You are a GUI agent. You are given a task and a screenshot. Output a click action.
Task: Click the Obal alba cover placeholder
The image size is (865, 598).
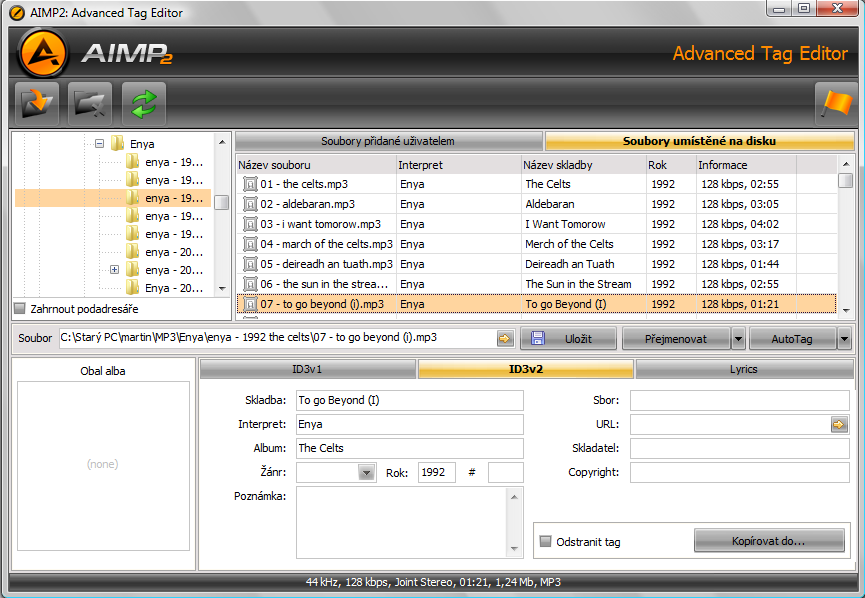(x=103, y=466)
